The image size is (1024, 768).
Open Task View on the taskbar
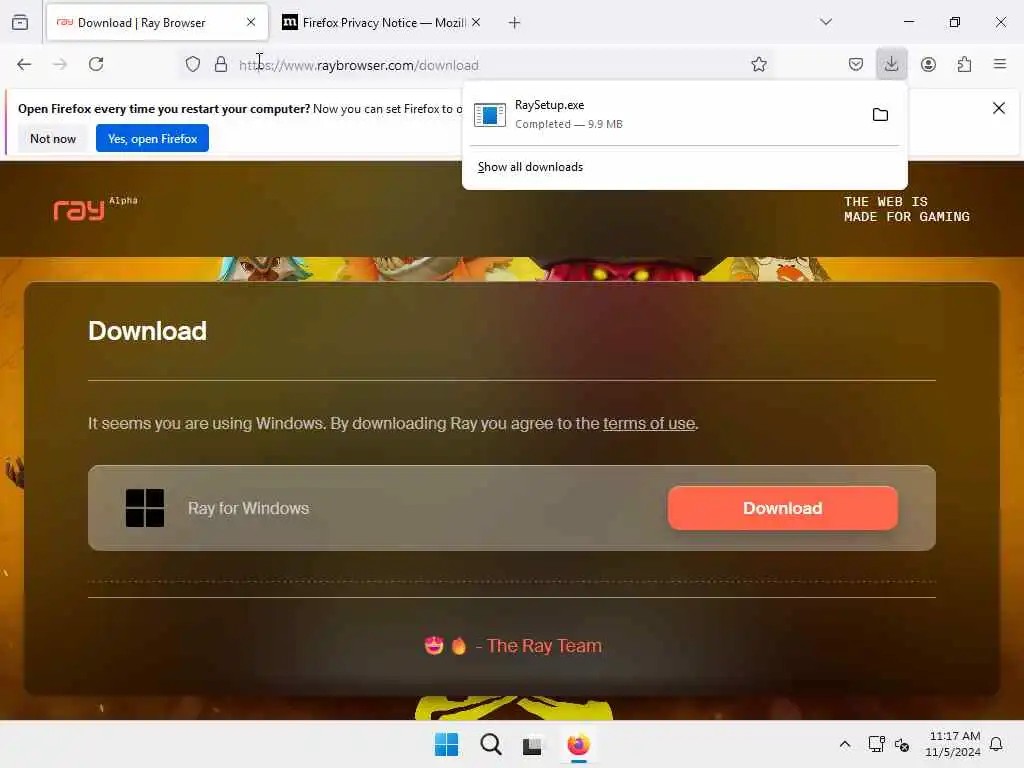tap(532, 745)
